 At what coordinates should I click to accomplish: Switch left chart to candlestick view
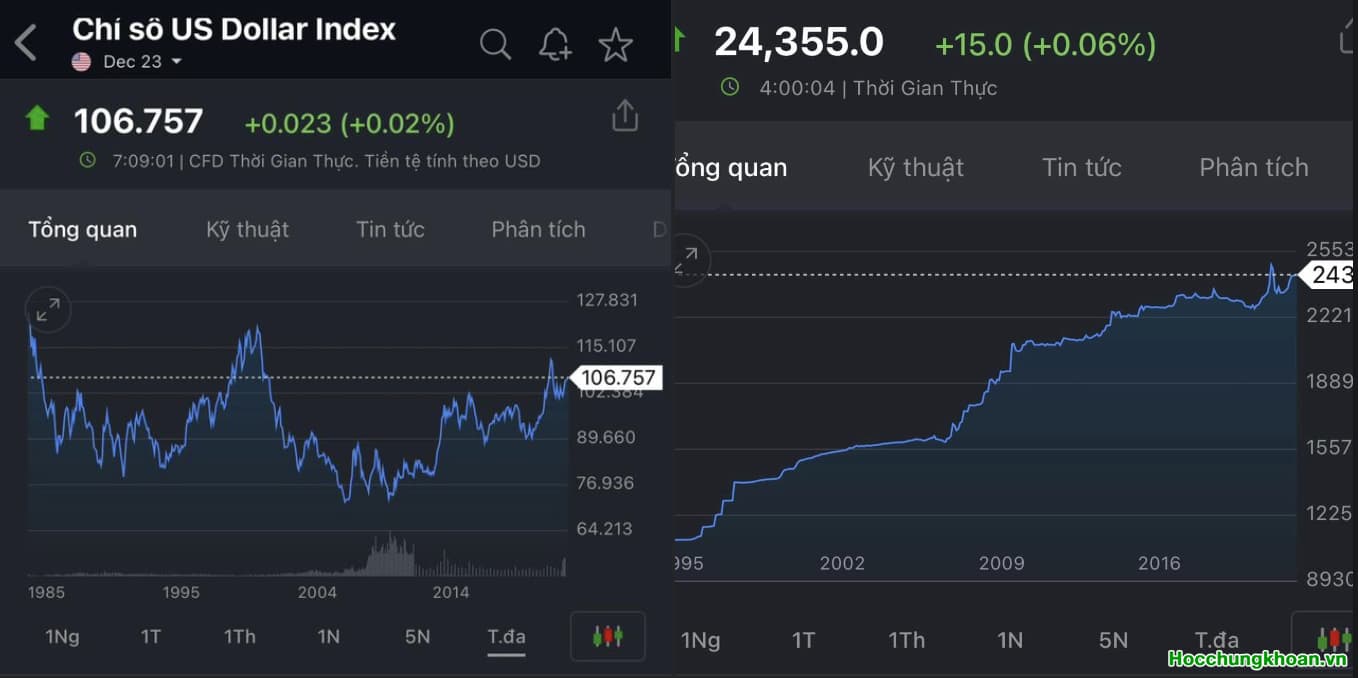coord(607,637)
